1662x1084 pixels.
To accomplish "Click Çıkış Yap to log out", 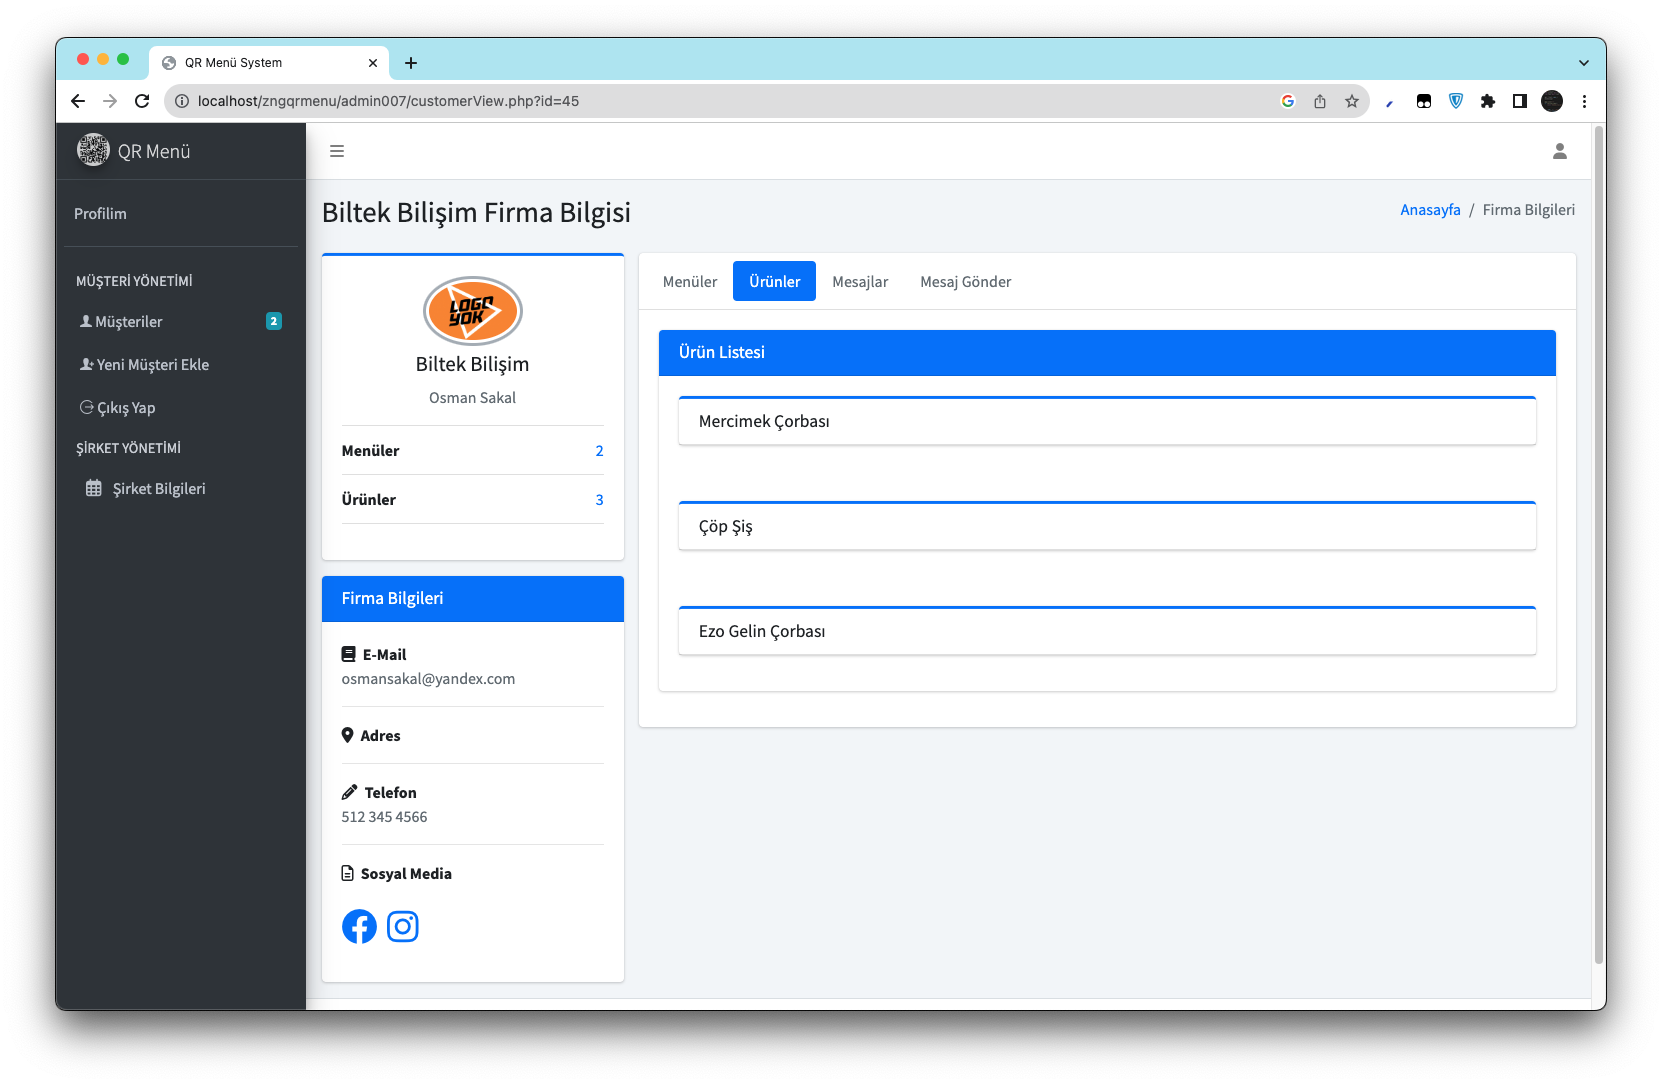I will pyautogui.click(x=126, y=408).
